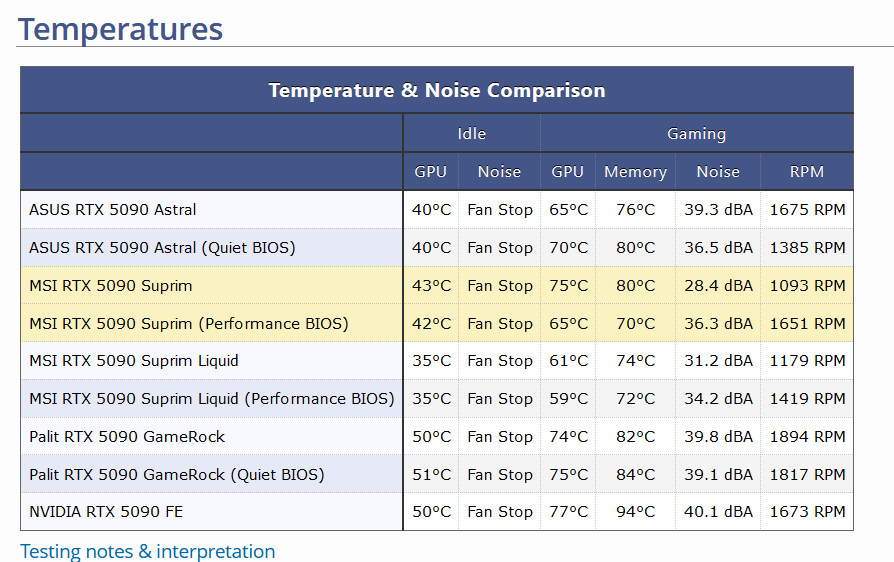Viewport: 894px width, 562px height.
Task: Click MSI RTX 5090 Suprim Liquid (Performance BIOS) label
Action: point(212,399)
